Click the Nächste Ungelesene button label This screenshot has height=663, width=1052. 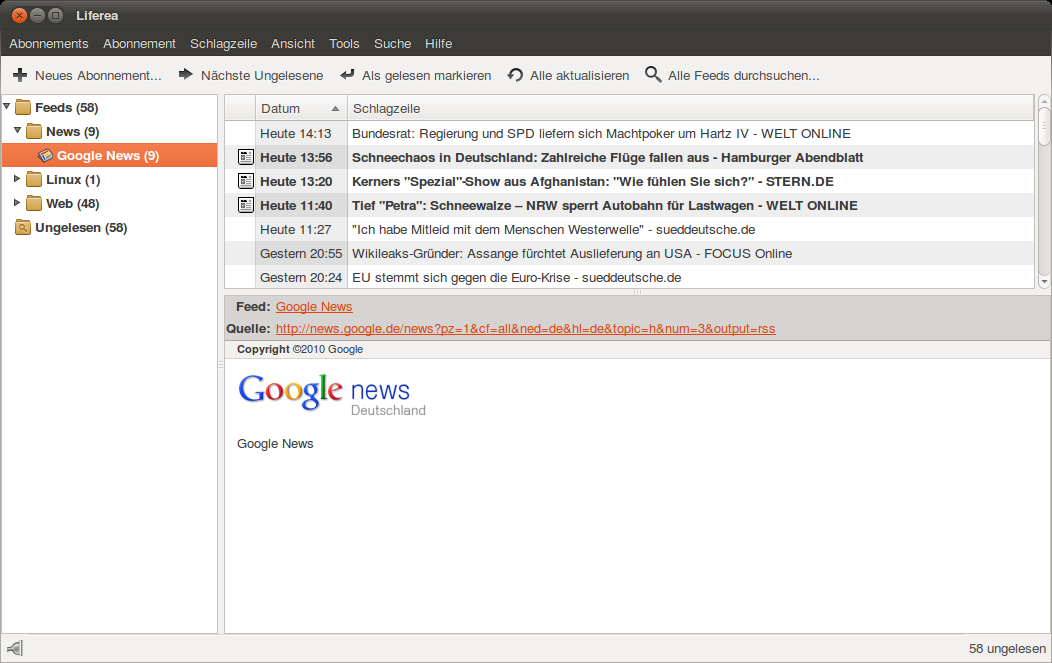point(262,76)
